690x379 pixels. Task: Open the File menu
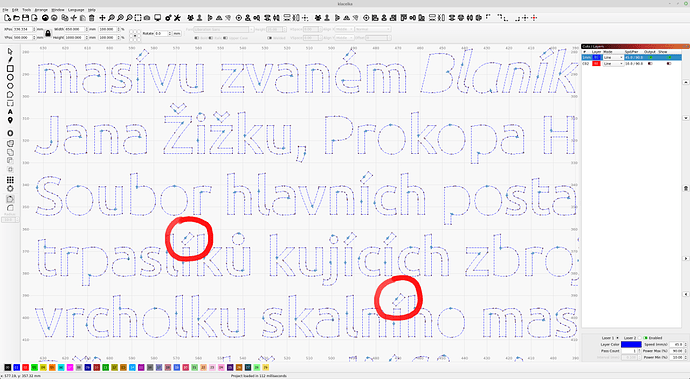pyautogui.click(x=5, y=10)
